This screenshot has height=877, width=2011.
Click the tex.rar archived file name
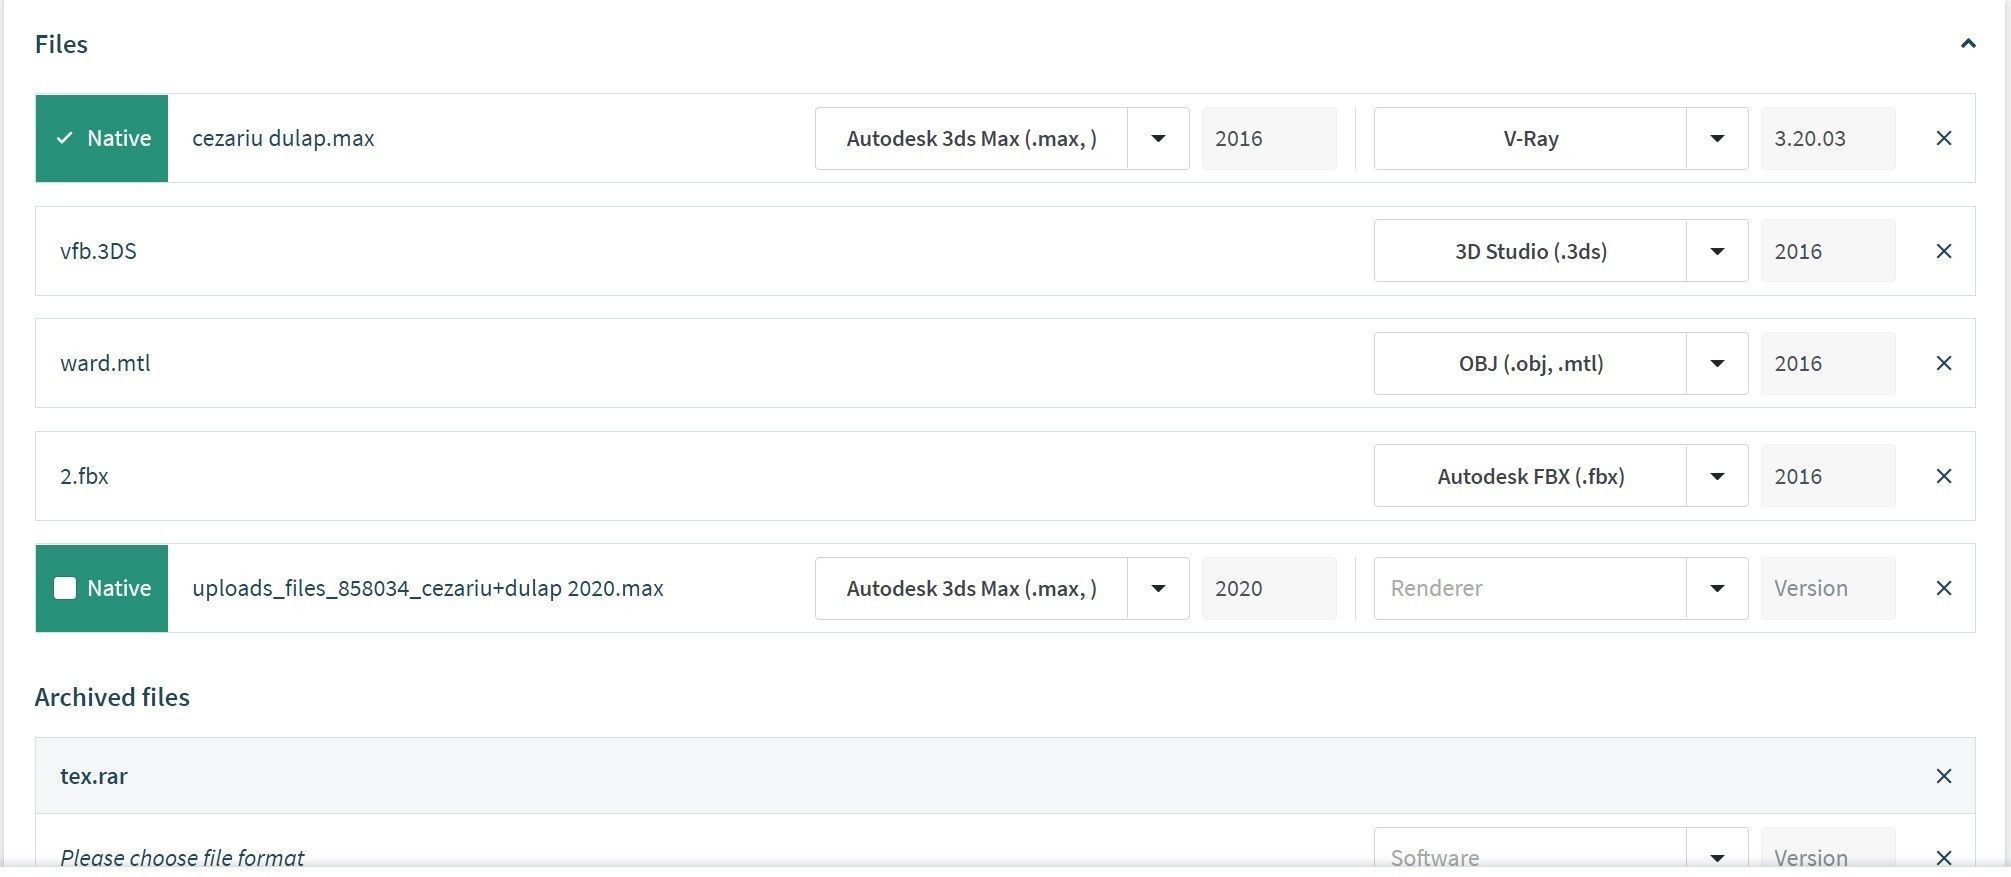click(94, 776)
